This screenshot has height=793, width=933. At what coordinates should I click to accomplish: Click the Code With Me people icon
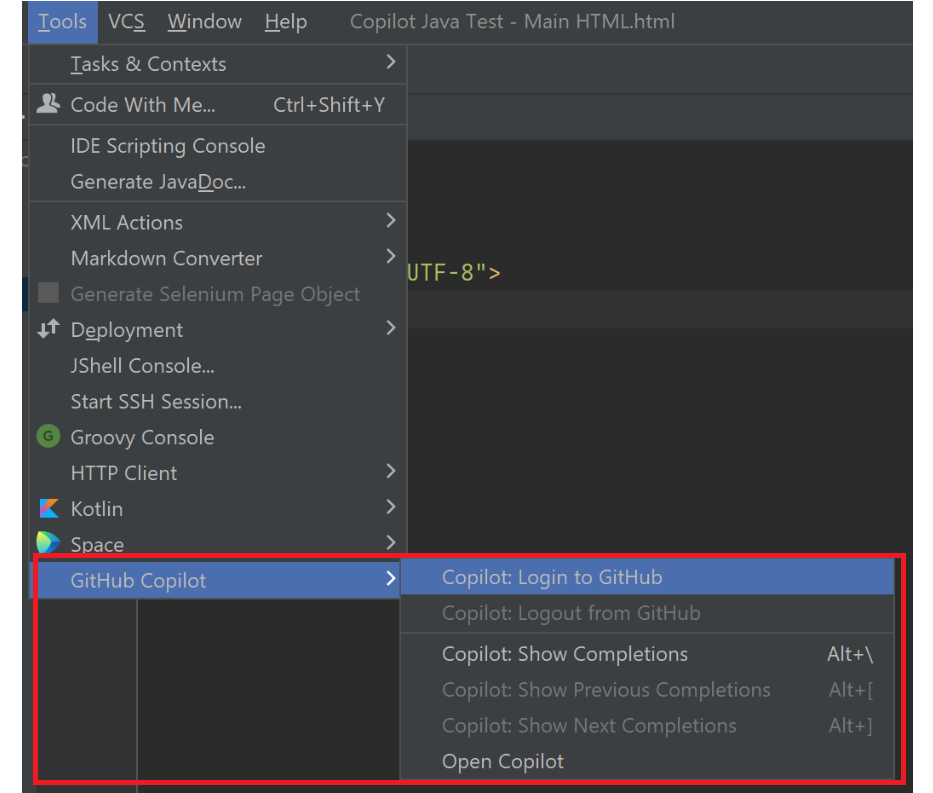pos(48,104)
